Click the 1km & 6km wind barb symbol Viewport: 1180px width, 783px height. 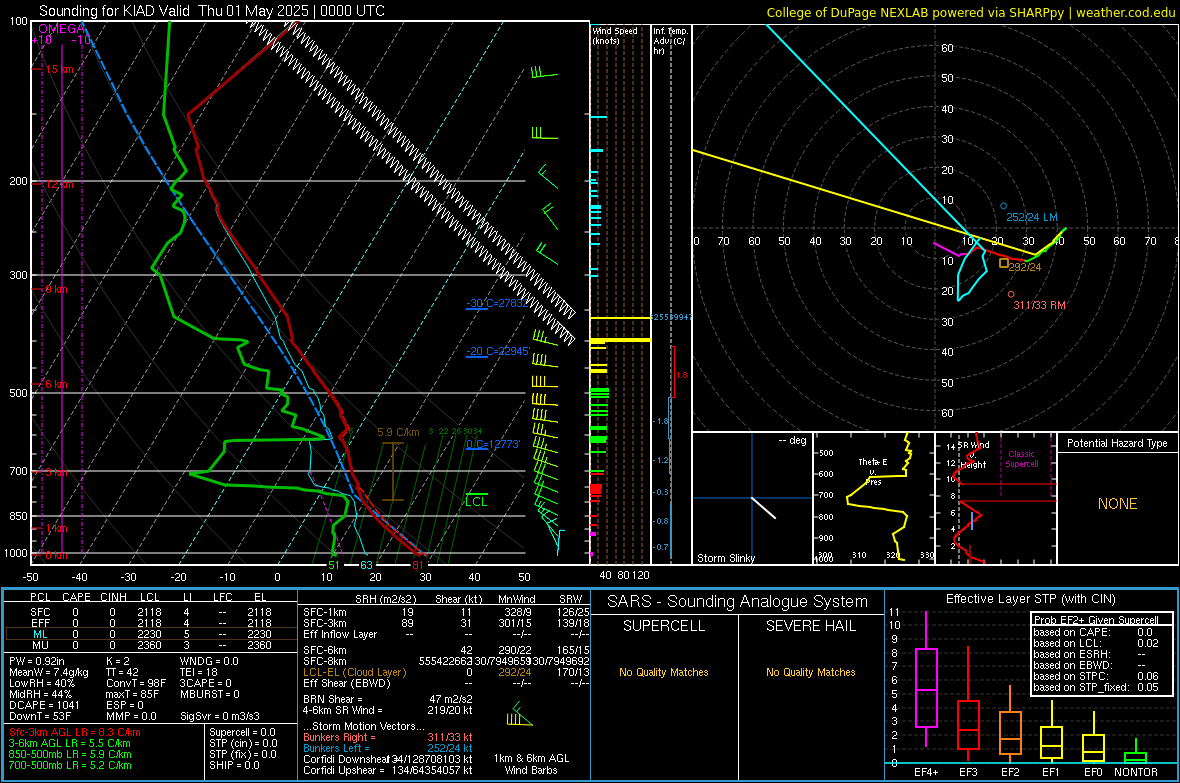(x=519, y=715)
